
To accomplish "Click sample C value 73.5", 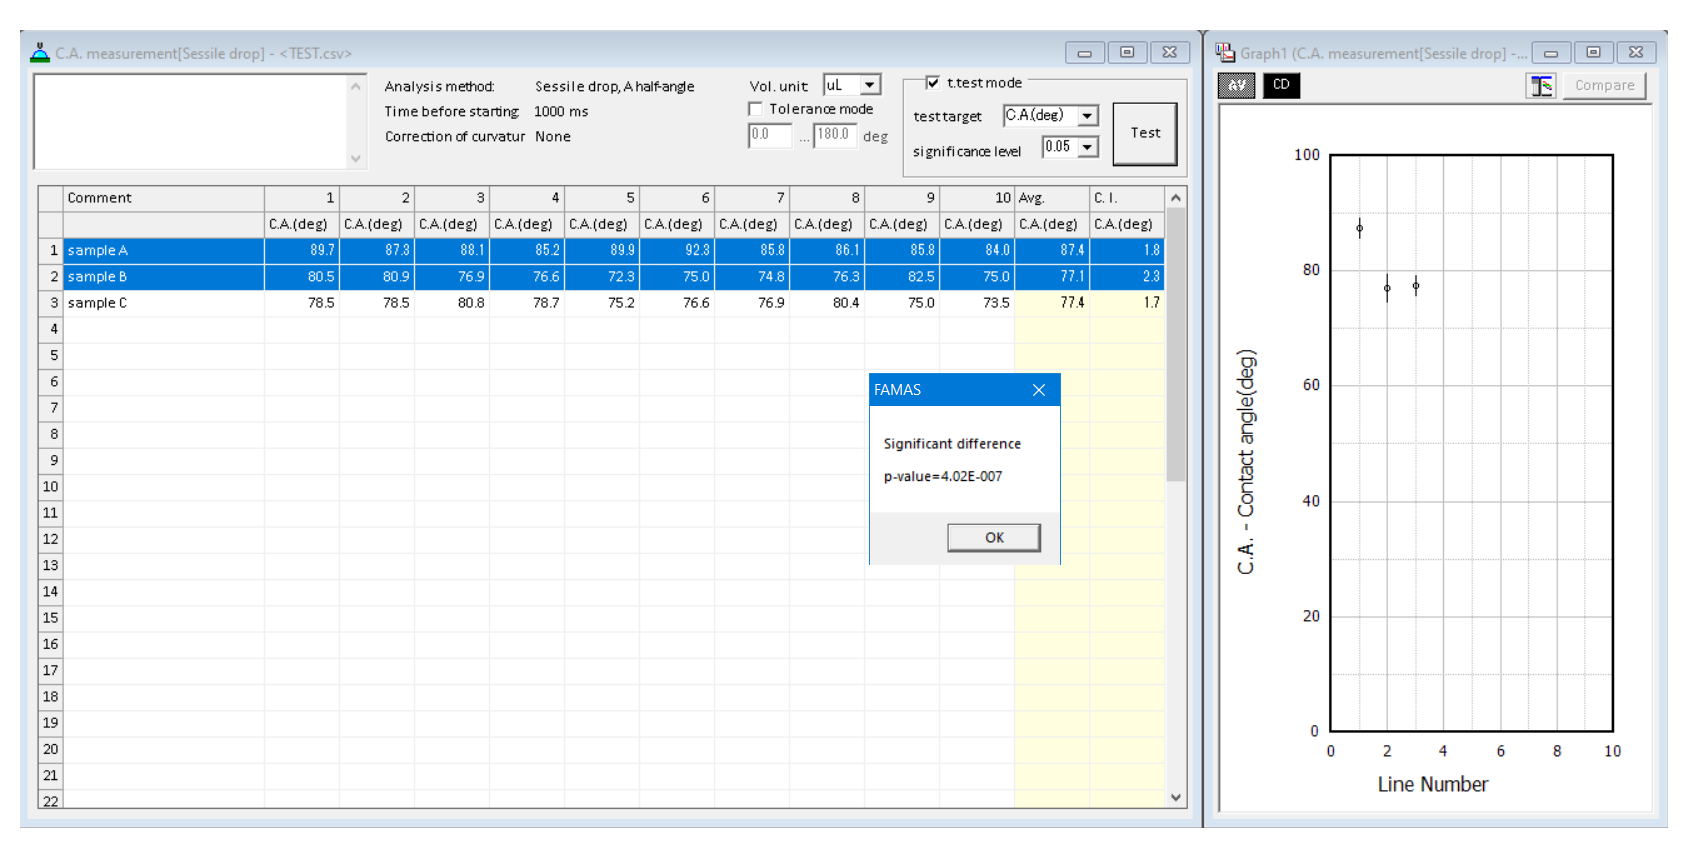I will [x=977, y=303].
